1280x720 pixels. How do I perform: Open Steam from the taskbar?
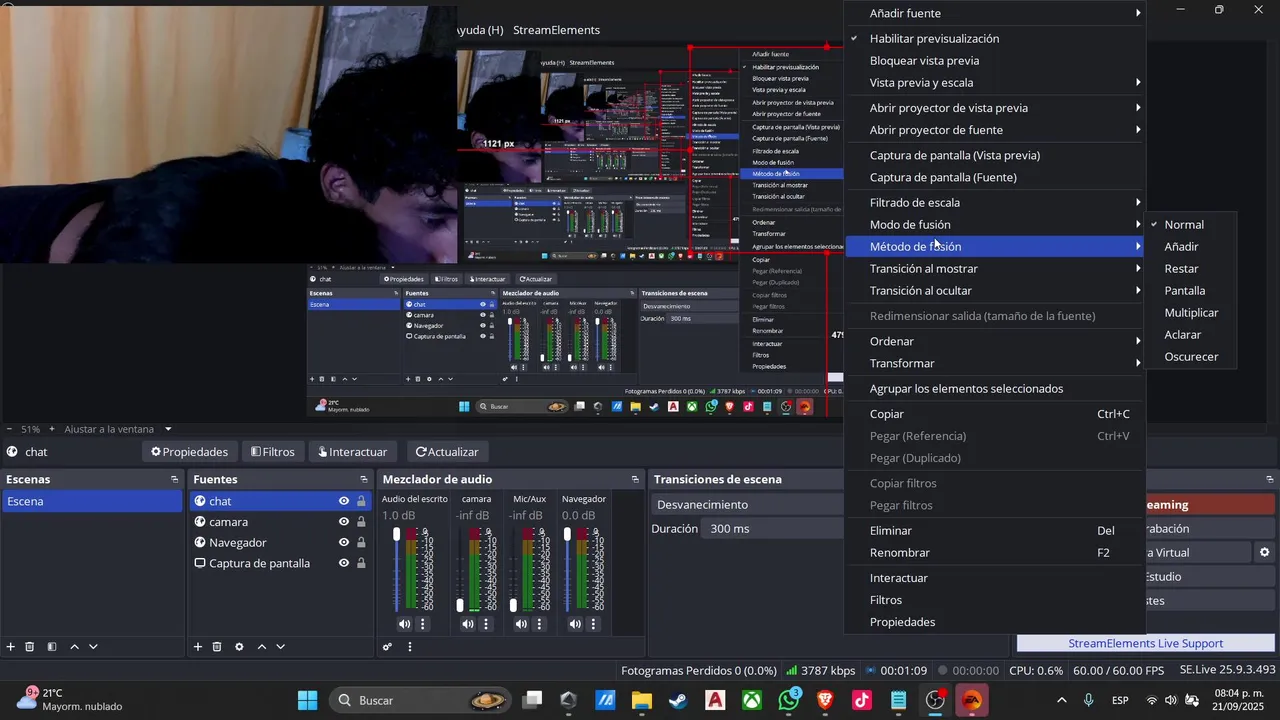coord(678,700)
